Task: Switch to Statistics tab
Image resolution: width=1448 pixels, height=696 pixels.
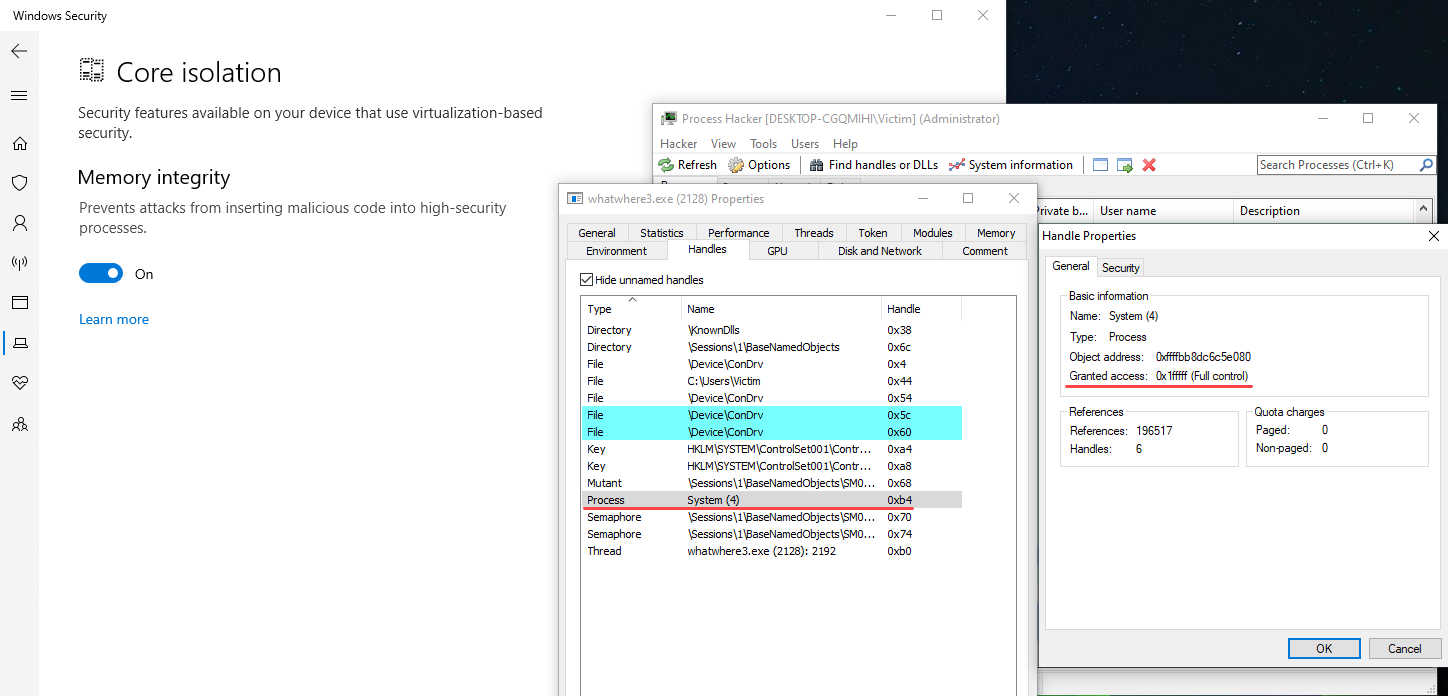Action: tap(662, 233)
